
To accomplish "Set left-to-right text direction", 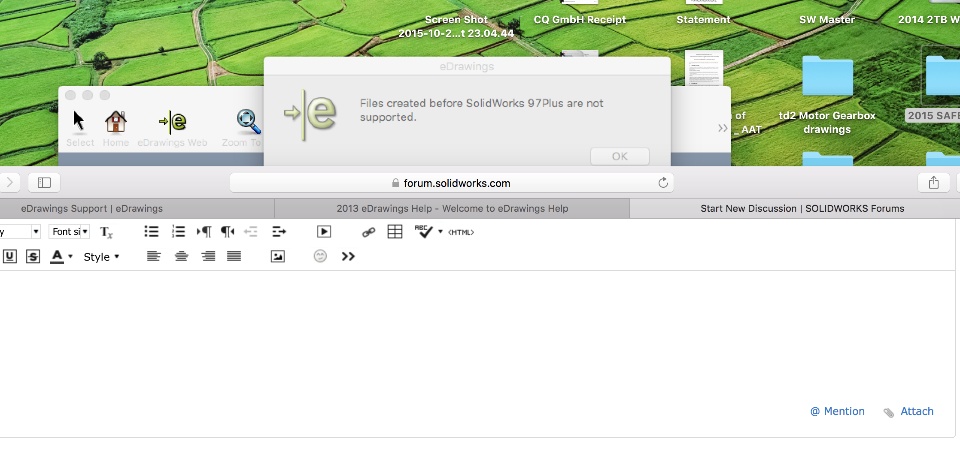I will [204, 231].
